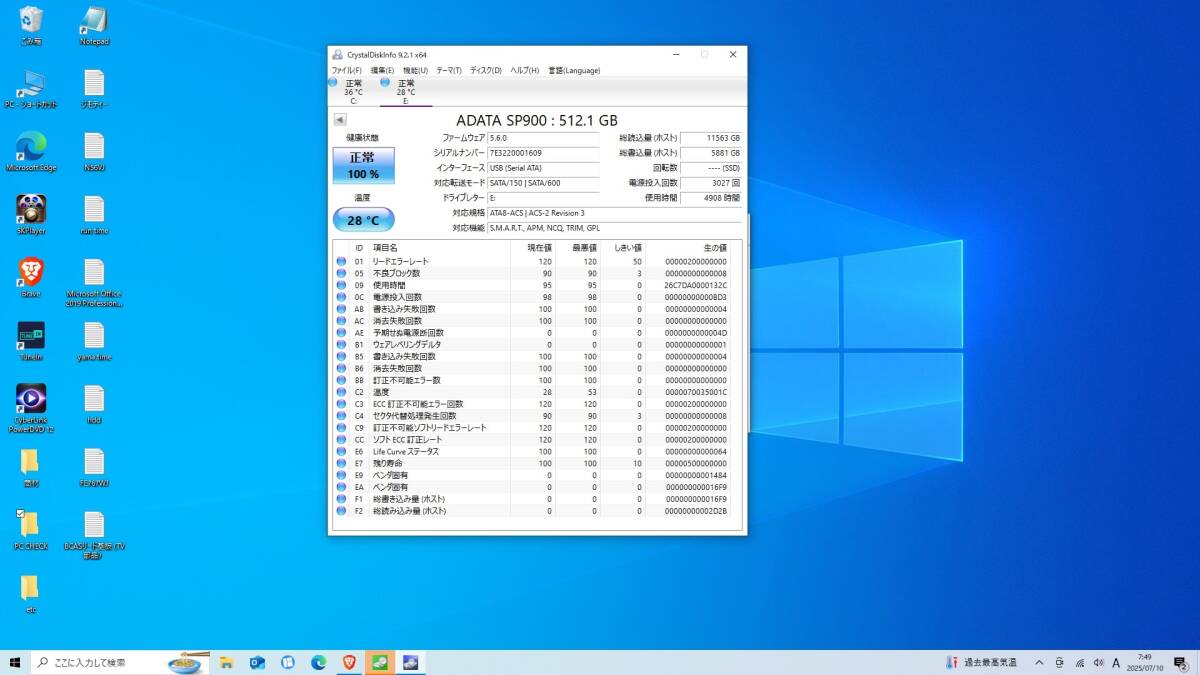Viewport: 1200px width, 675px height.
Task: Open the 機能(U) menu
Action: 415,70
